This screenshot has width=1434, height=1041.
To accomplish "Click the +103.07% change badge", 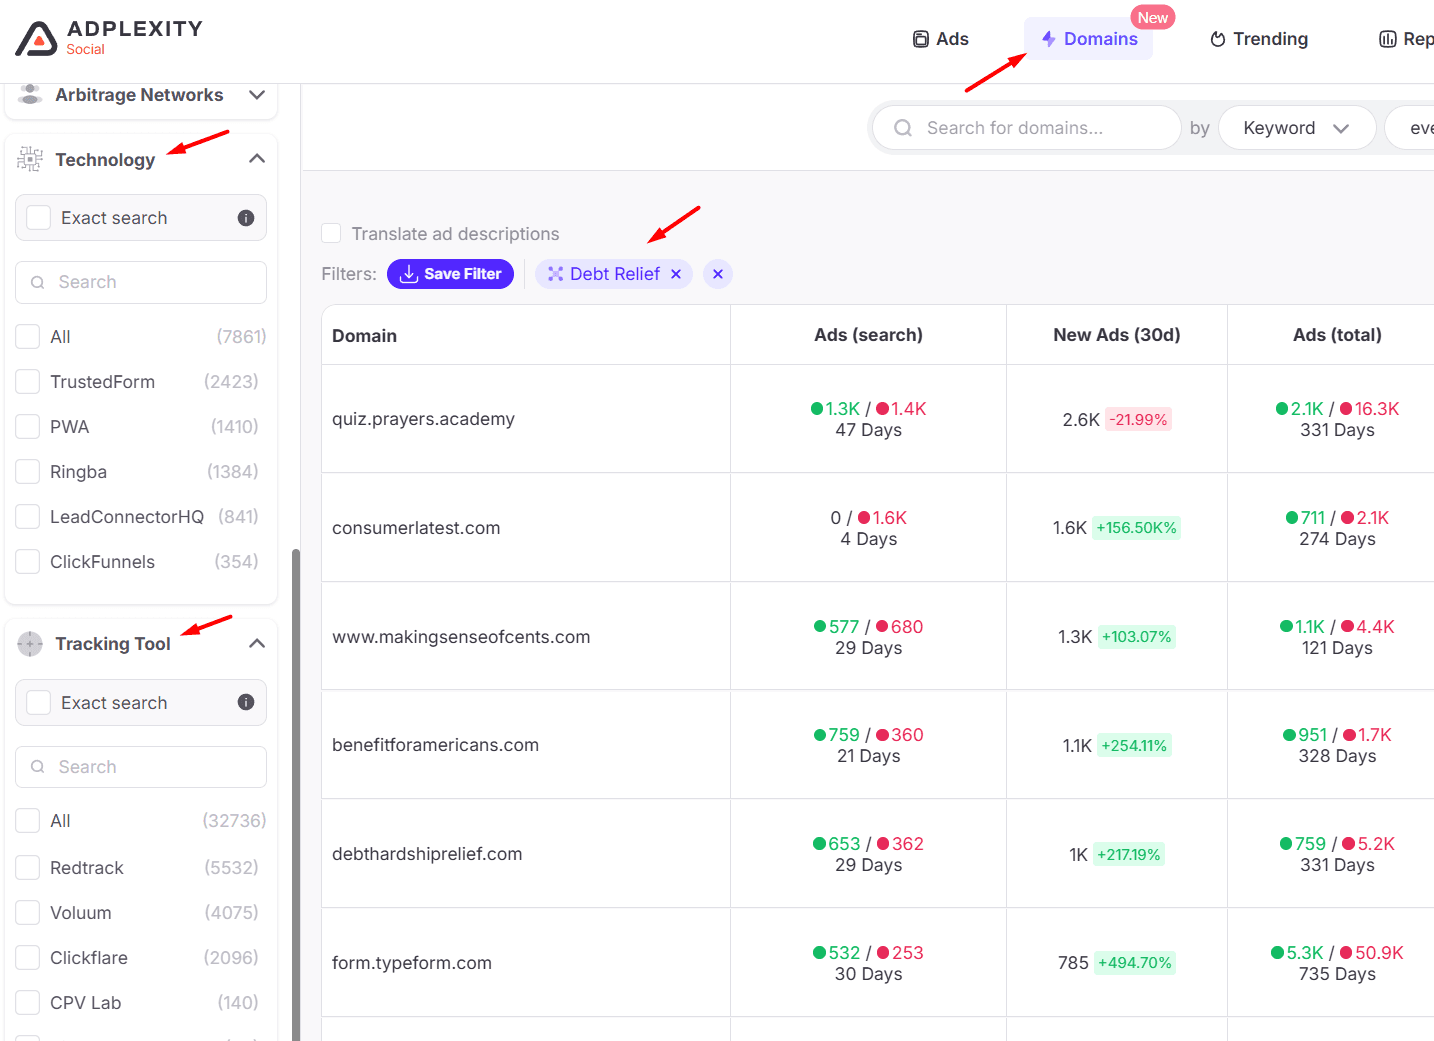I will 1136,637.
